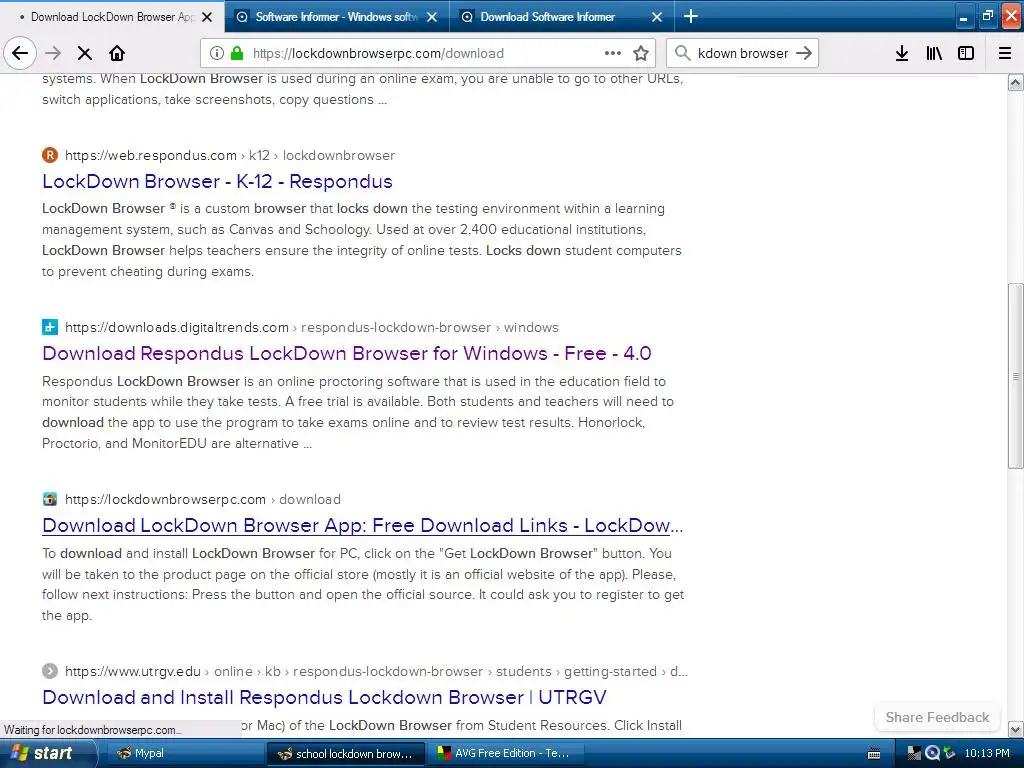This screenshot has height=768, width=1024.
Task: Open the downloads panel
Action: [902, 54]
